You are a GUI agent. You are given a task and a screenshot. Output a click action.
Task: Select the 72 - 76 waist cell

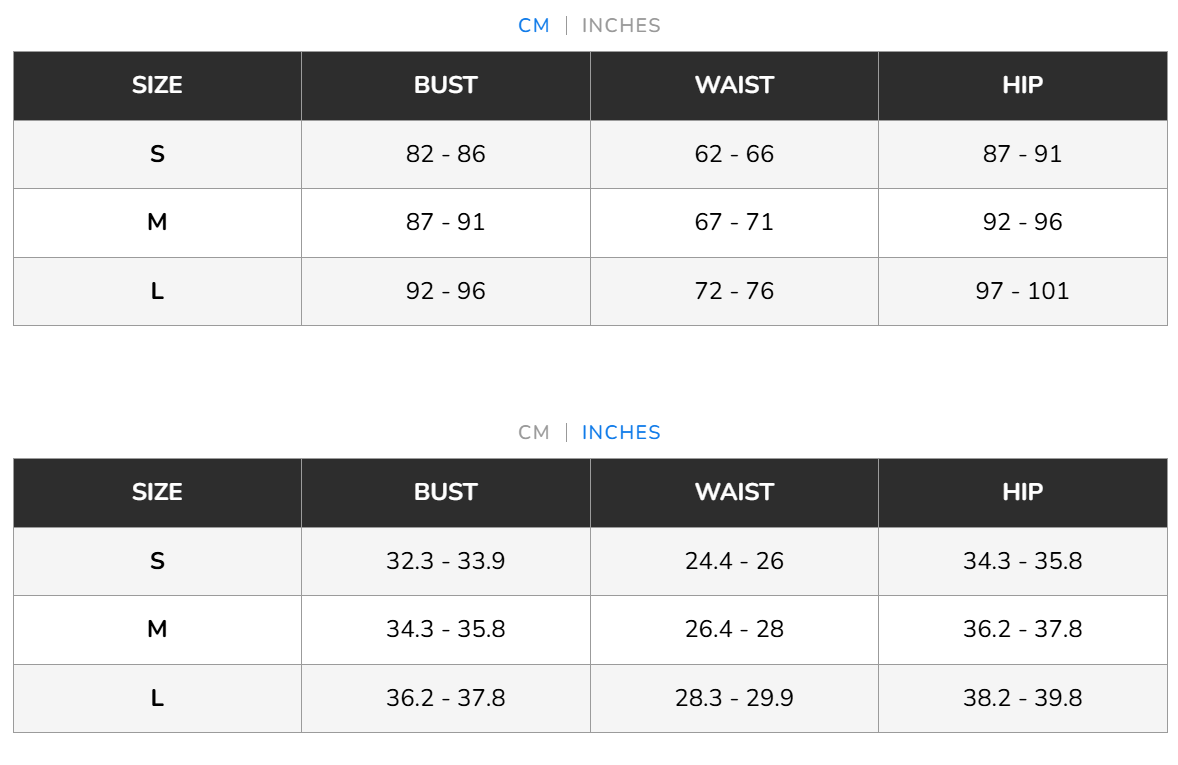[734, 291]
